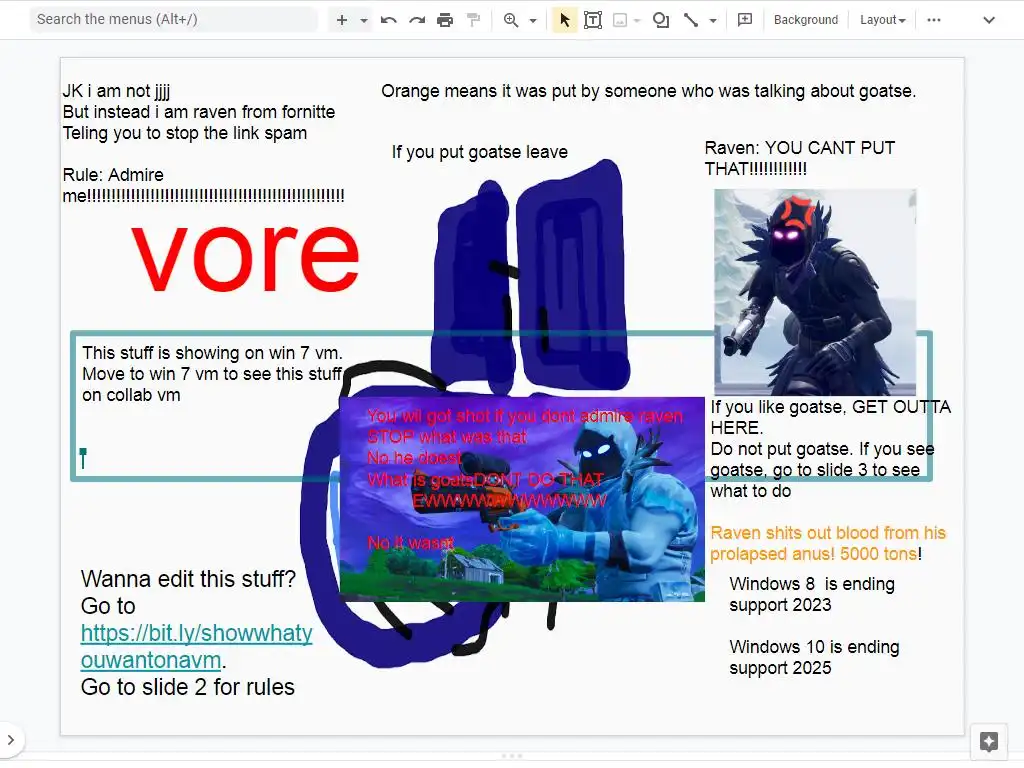Click the red 'No it wasnt' text
The height and width of the screenshot is (768, 1024).
coord(411,543)
